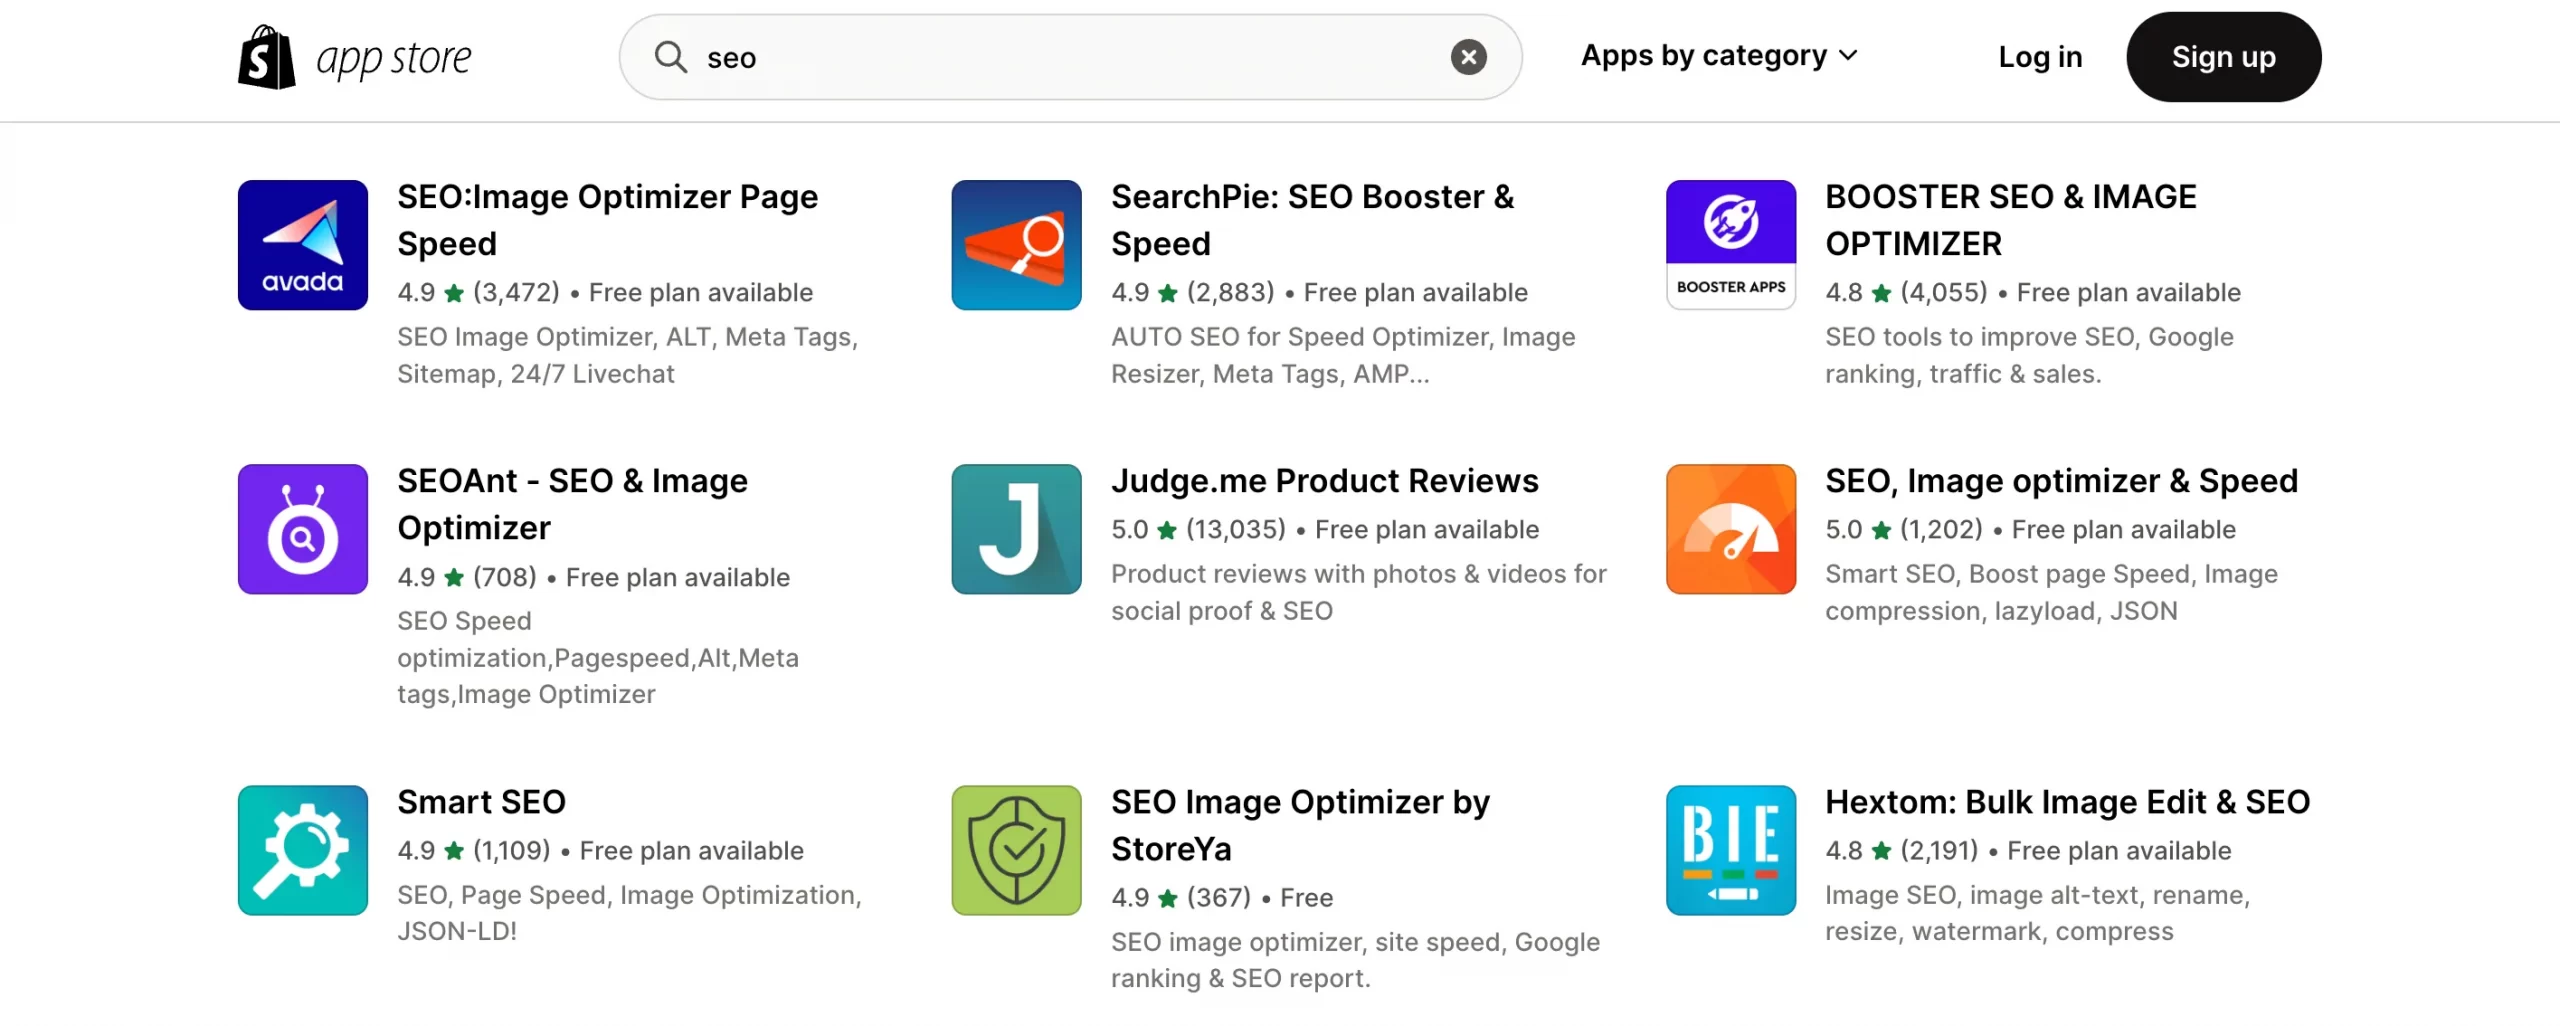Open Smart SEO title link
The width and height of the screenshot is (2560, 1026).
tap(481, 802)
